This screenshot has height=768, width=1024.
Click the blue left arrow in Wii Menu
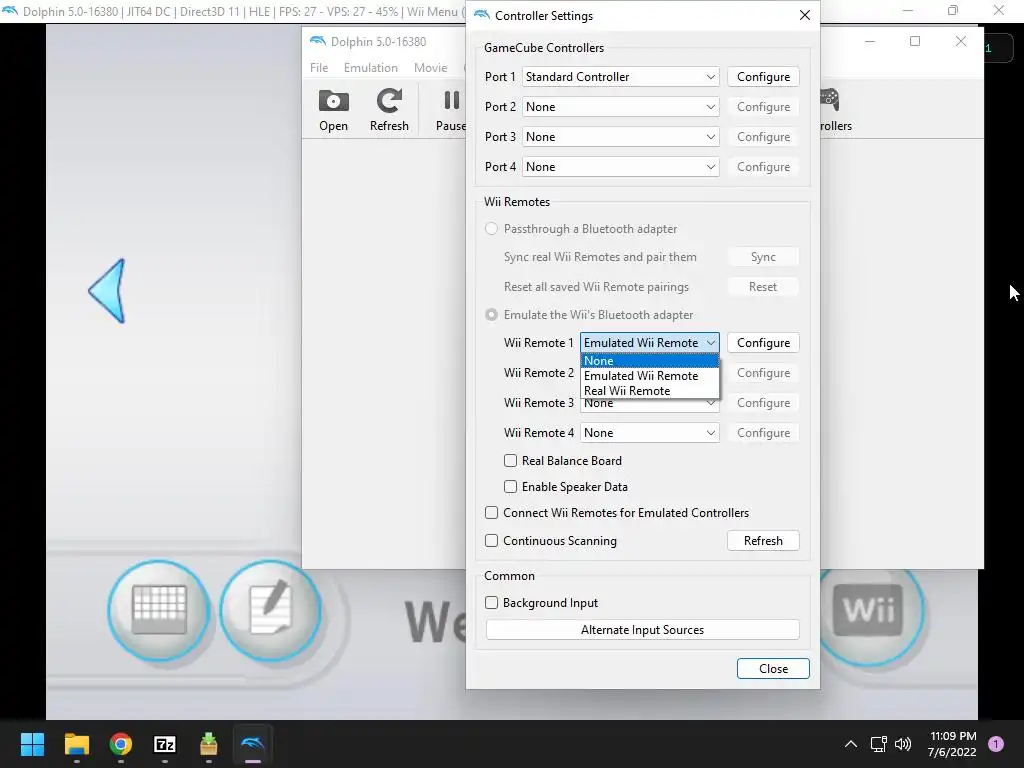(107, 291)
